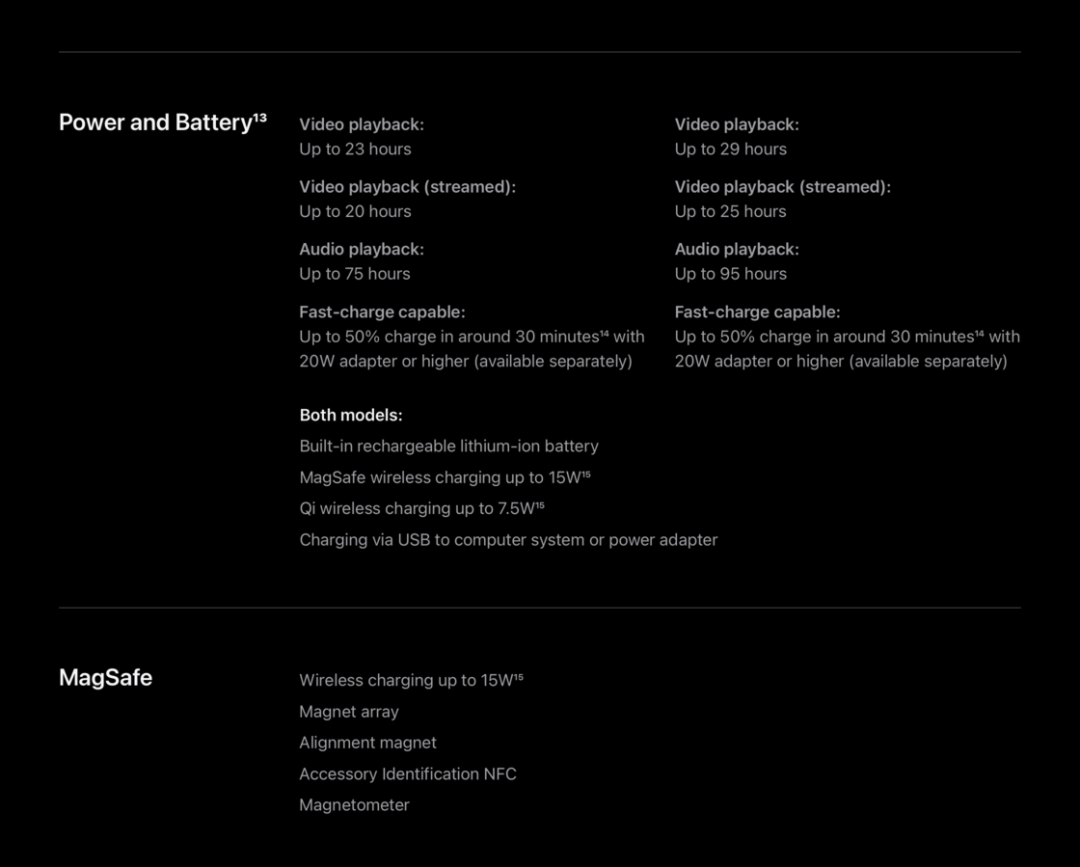This screenshot has height=867, width=1080.
Task: Select the 'Up to 29 hours' video playback text
Action: (x=730, y=149)
